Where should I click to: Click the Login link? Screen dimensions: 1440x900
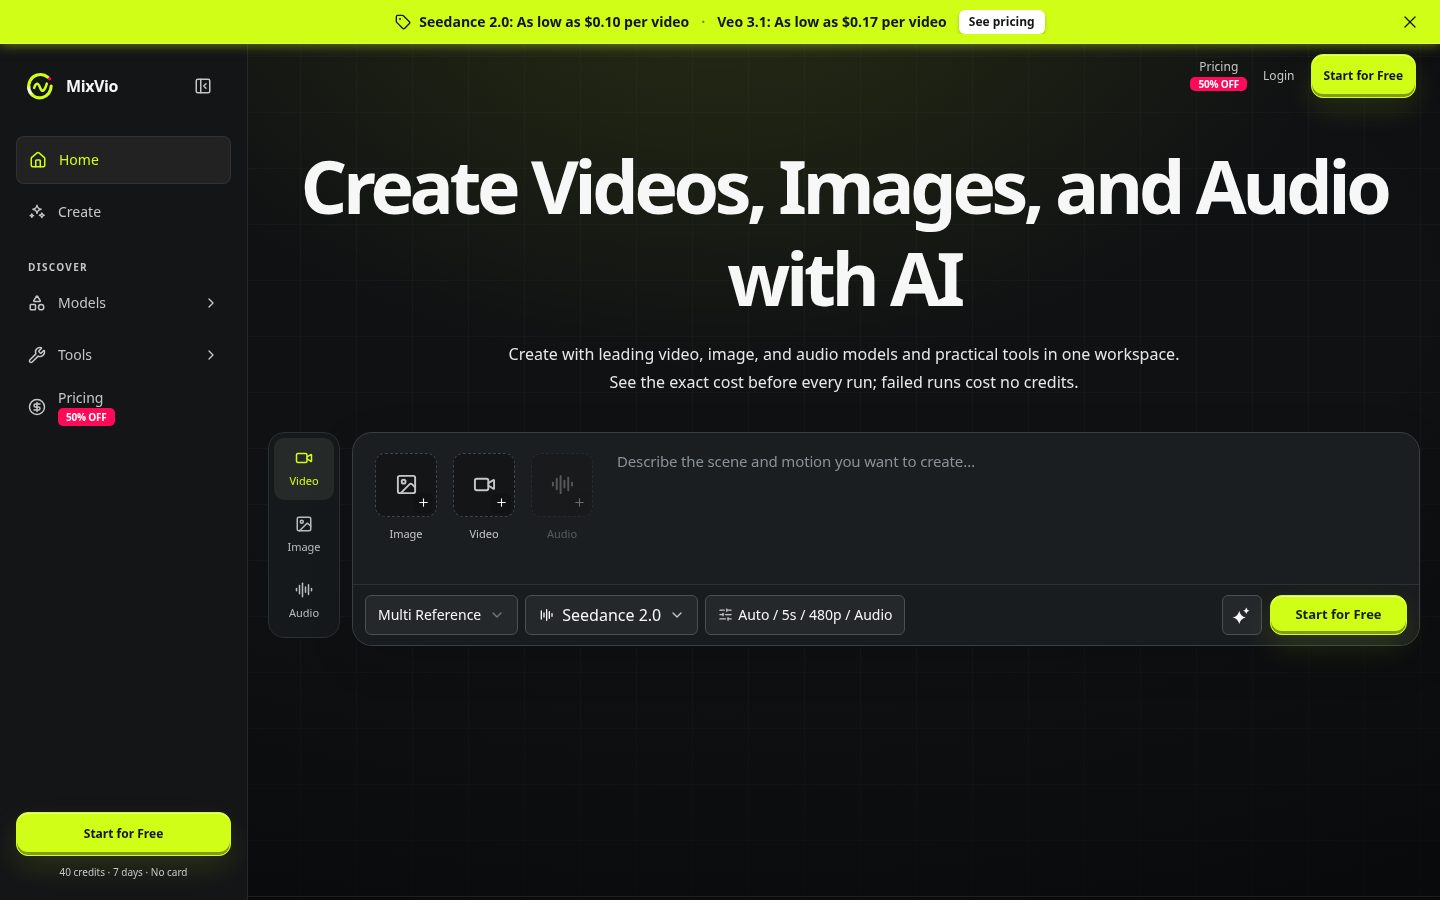[x=1278, y=76]
